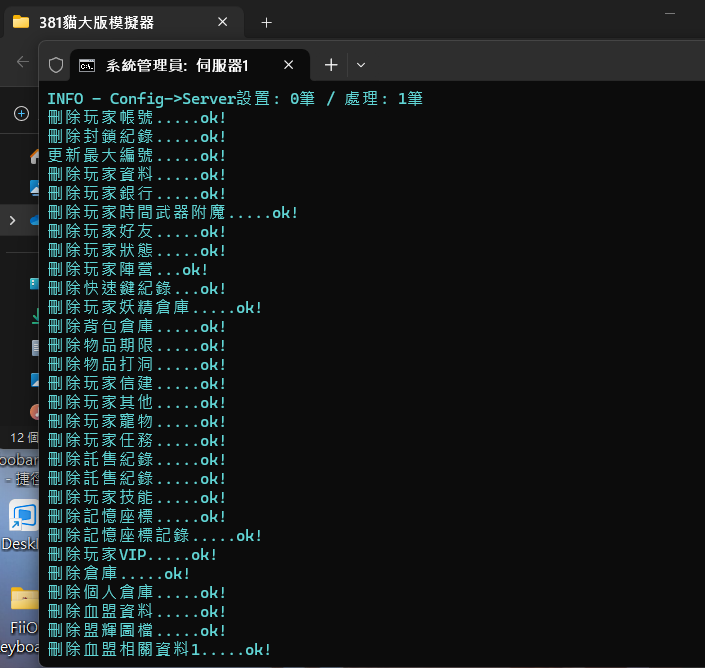Click the line 刪除物品期限.....ok!
Screen dimensions: 705x668
coord(137,346)
